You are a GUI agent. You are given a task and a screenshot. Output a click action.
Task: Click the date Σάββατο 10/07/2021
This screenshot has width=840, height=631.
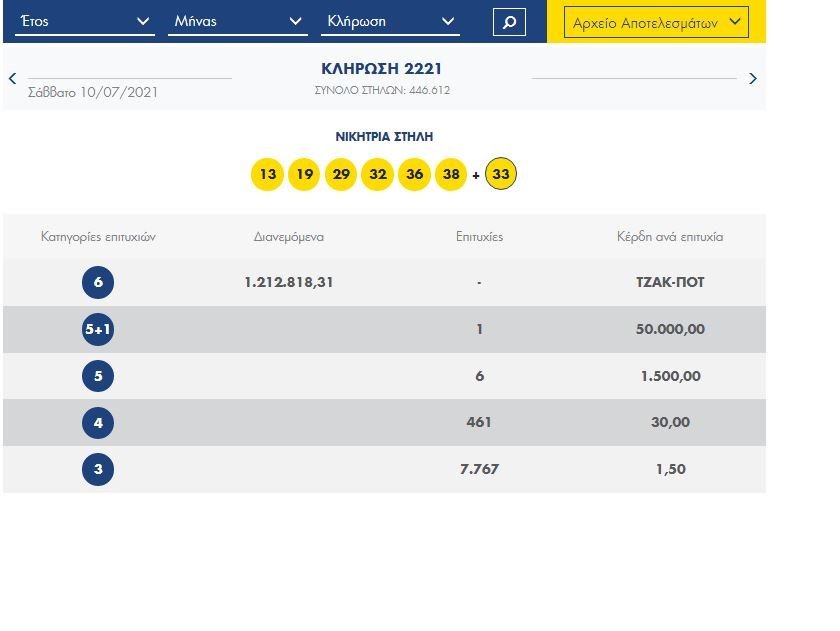click(93, 92)
